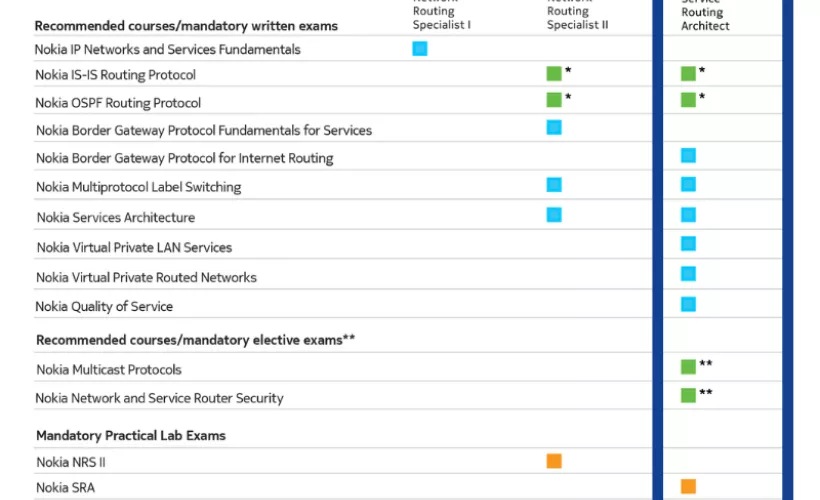
Task: Click blue square in Quality of Service row
Action: (688, 304)
